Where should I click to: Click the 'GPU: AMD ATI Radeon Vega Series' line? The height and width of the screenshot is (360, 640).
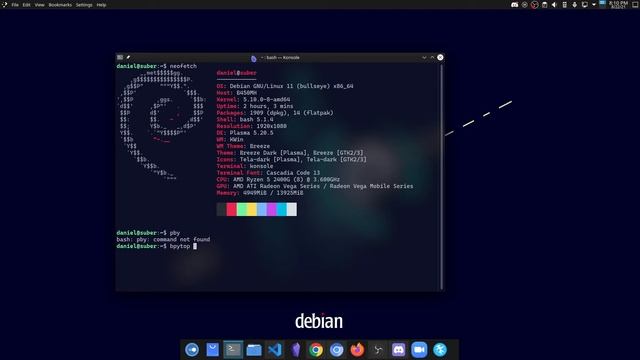pyautogui.click(x=315, y=186)
